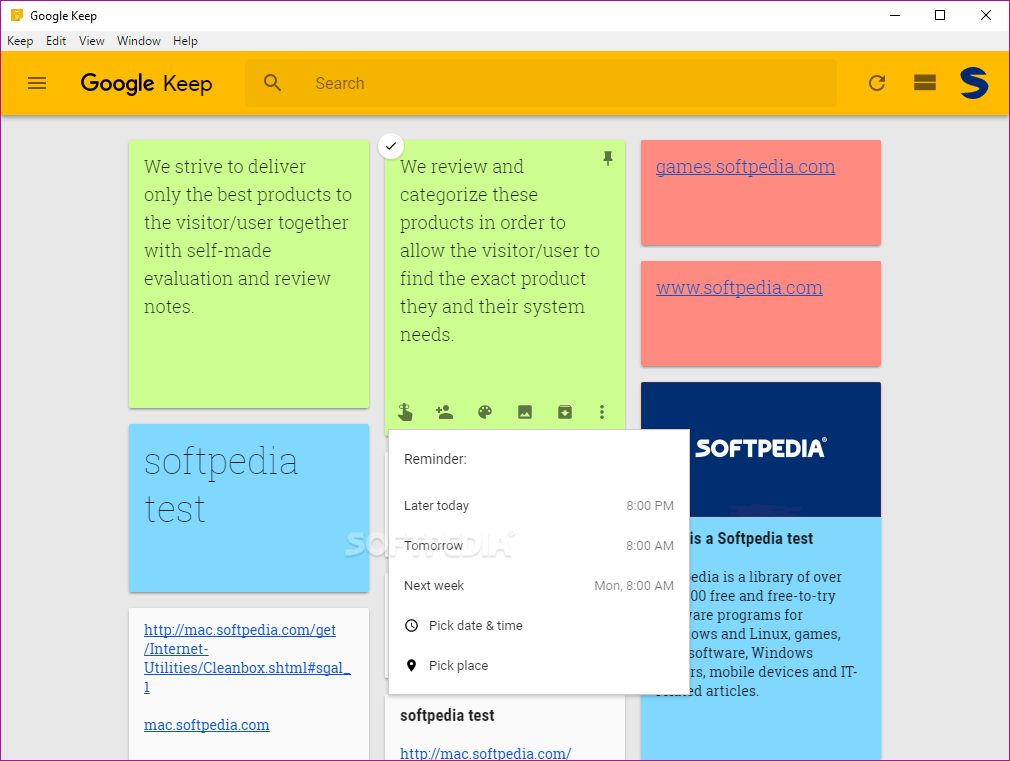The height and width of the screenshot is (761, 1010).
Task: Select Pick date & time
Action: coord(539,626)
